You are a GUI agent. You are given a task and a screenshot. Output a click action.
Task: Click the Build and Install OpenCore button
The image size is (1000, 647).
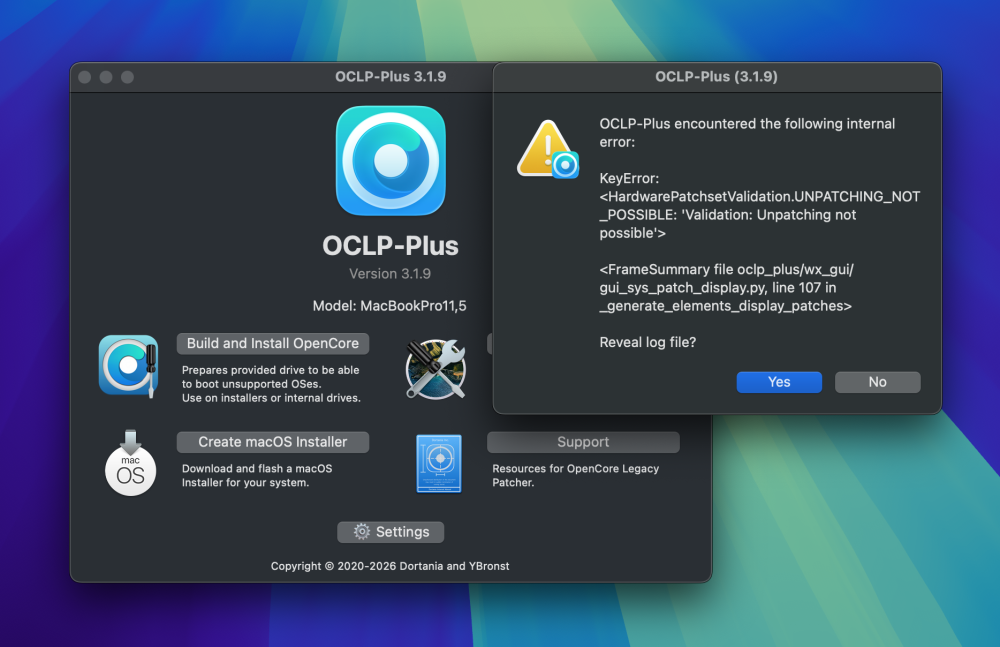point(273,343)
